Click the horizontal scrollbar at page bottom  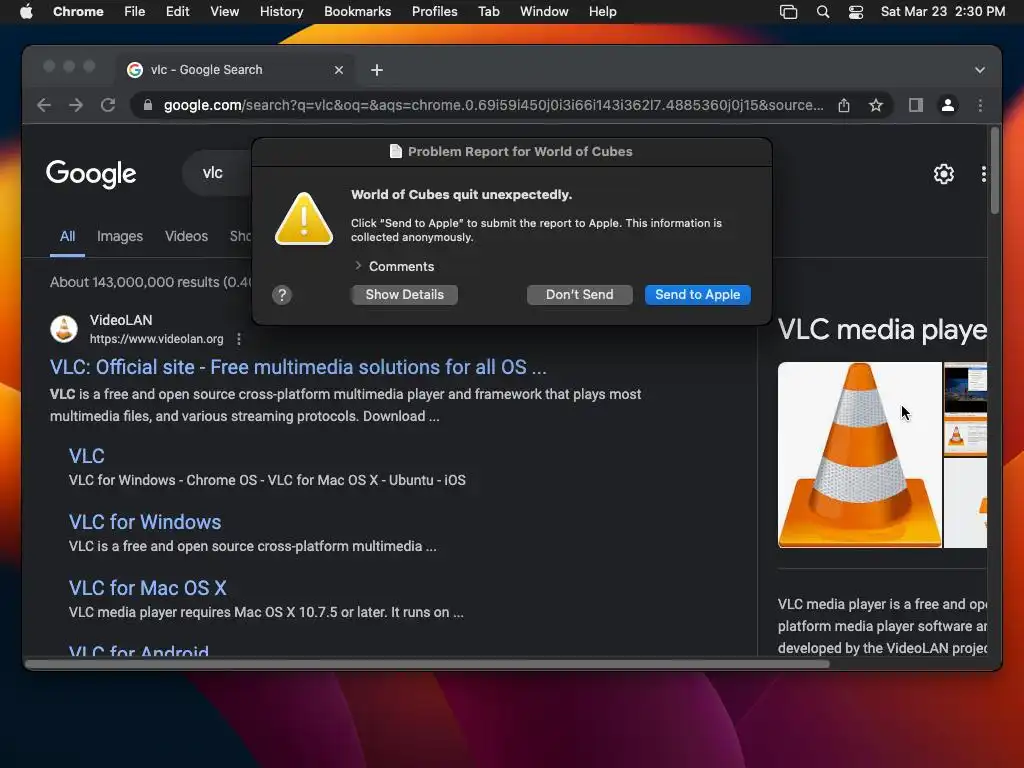tap(428, 664)
